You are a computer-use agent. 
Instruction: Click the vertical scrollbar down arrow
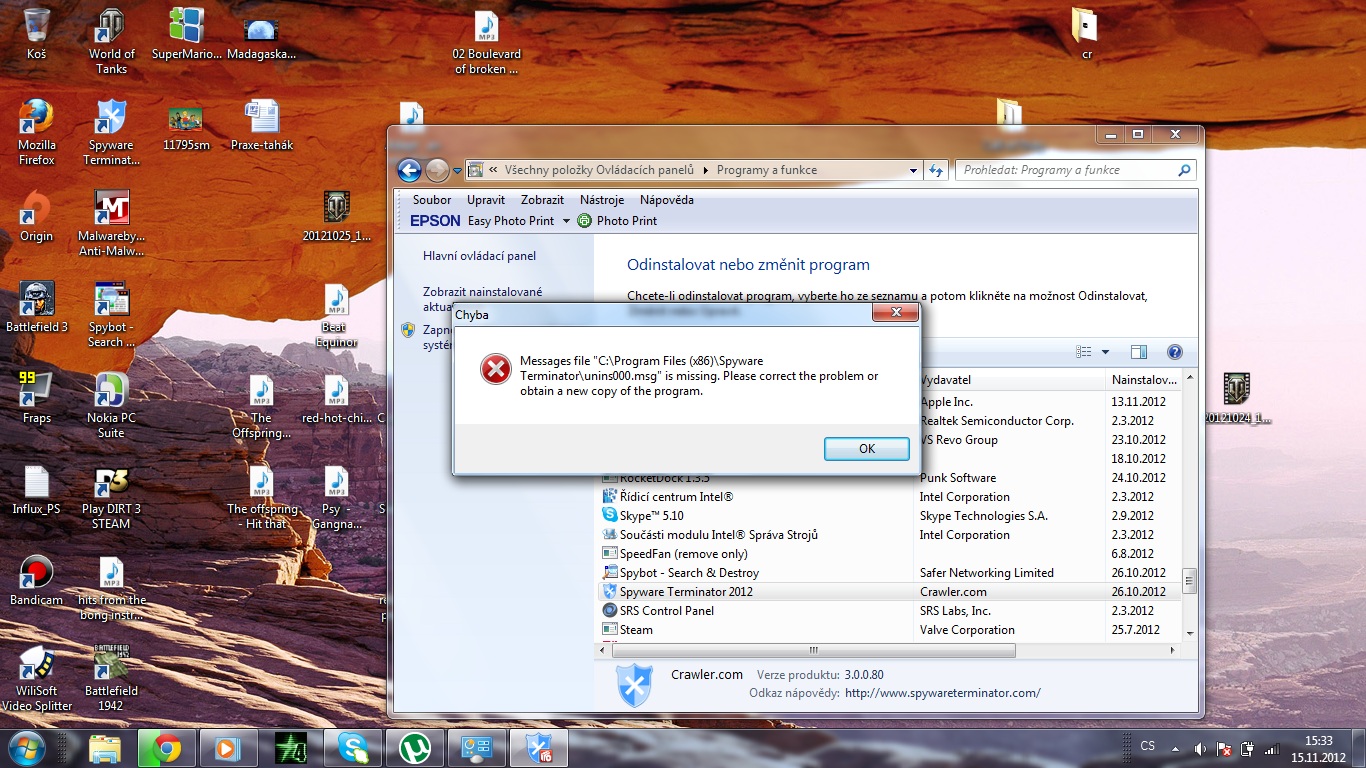tap(1189, 633)
